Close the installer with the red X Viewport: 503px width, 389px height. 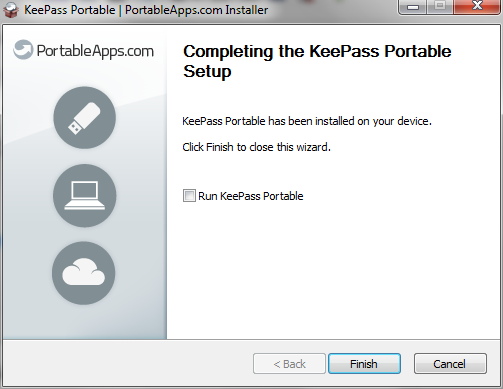click(x=477, y=7)
